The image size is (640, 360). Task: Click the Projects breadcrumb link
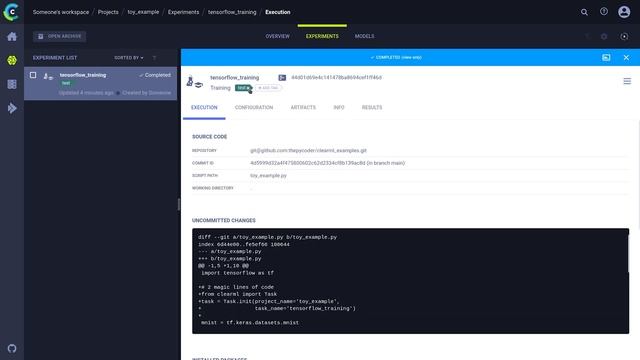108,12
